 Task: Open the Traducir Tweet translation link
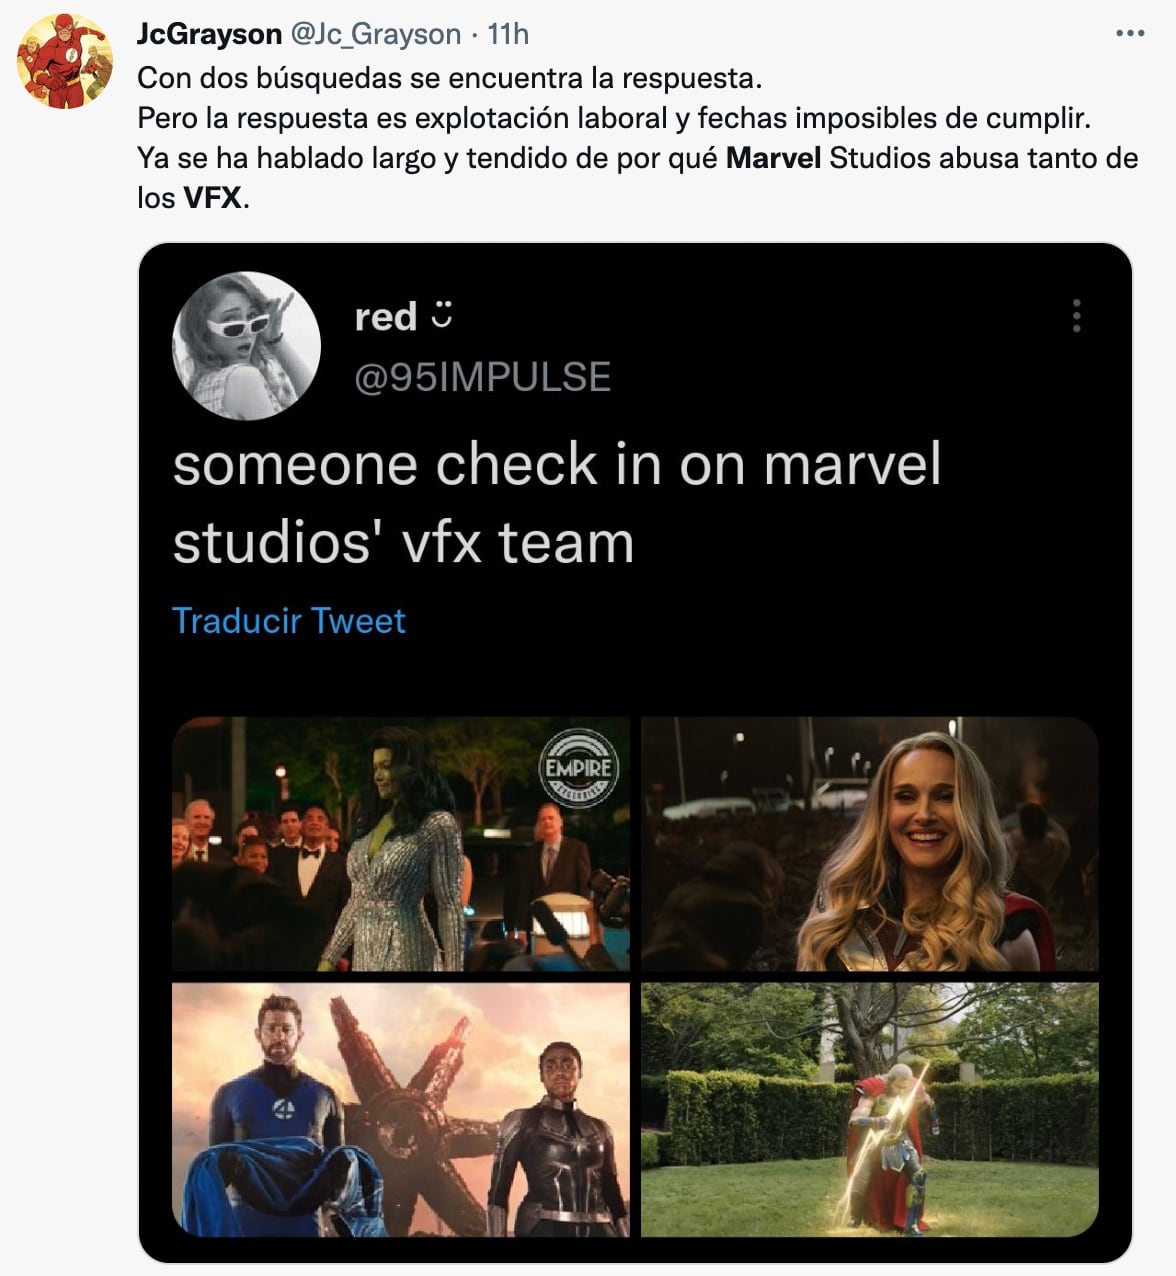[289, 621]
